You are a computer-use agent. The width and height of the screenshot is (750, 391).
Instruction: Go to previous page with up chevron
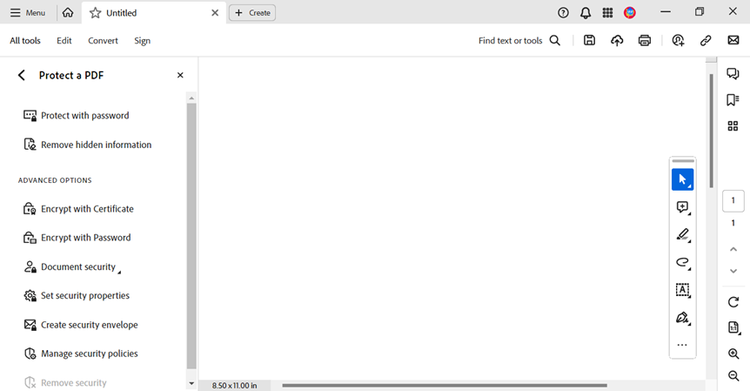tap(733, 249)
